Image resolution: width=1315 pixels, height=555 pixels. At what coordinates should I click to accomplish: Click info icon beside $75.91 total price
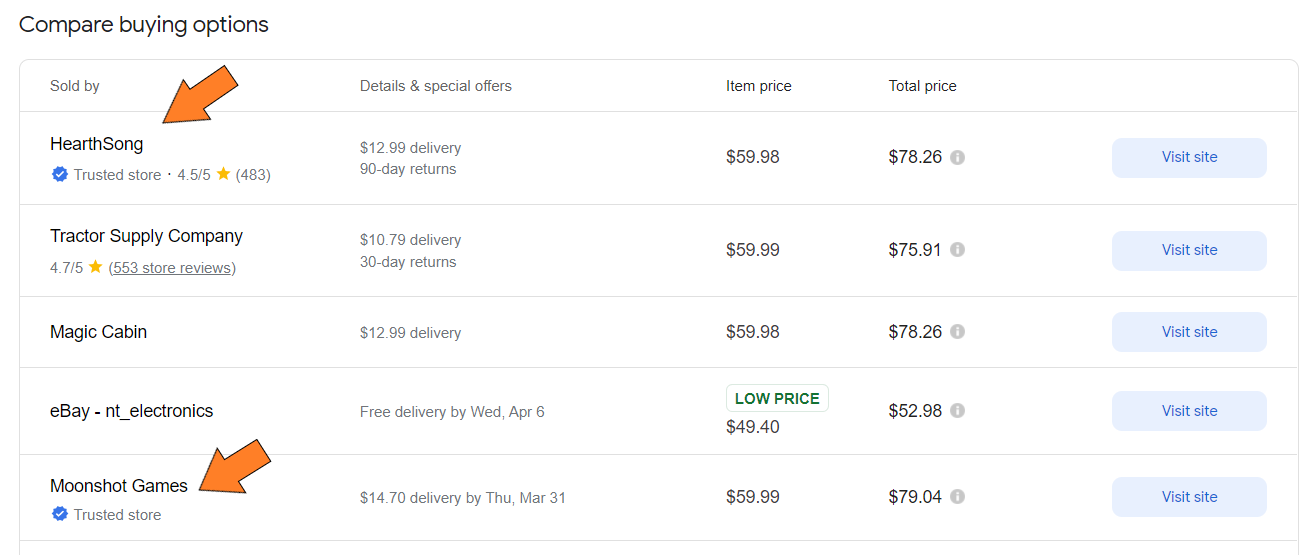(x=957, y=250)
